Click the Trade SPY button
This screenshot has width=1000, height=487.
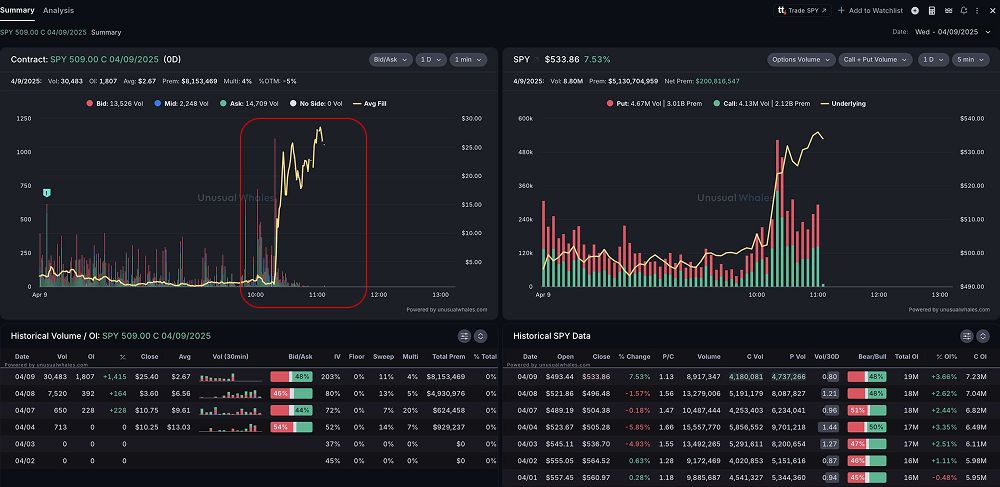pos(803,10)
